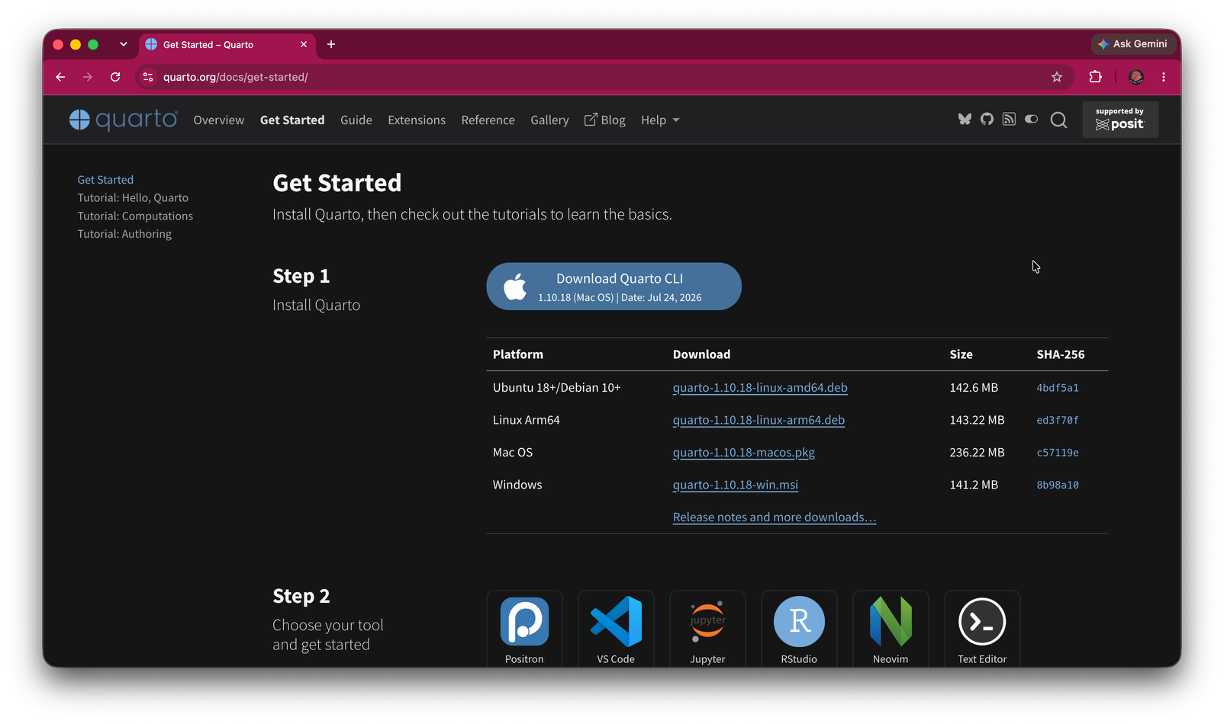The width and height of the screenshot is (1224, 724).
Task: Open the site search magnifier
Action: tap(1059, 120)
